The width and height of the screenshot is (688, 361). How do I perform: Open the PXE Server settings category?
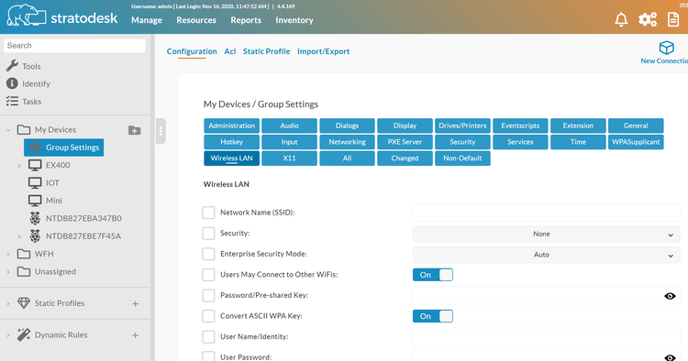coord(405,142)
